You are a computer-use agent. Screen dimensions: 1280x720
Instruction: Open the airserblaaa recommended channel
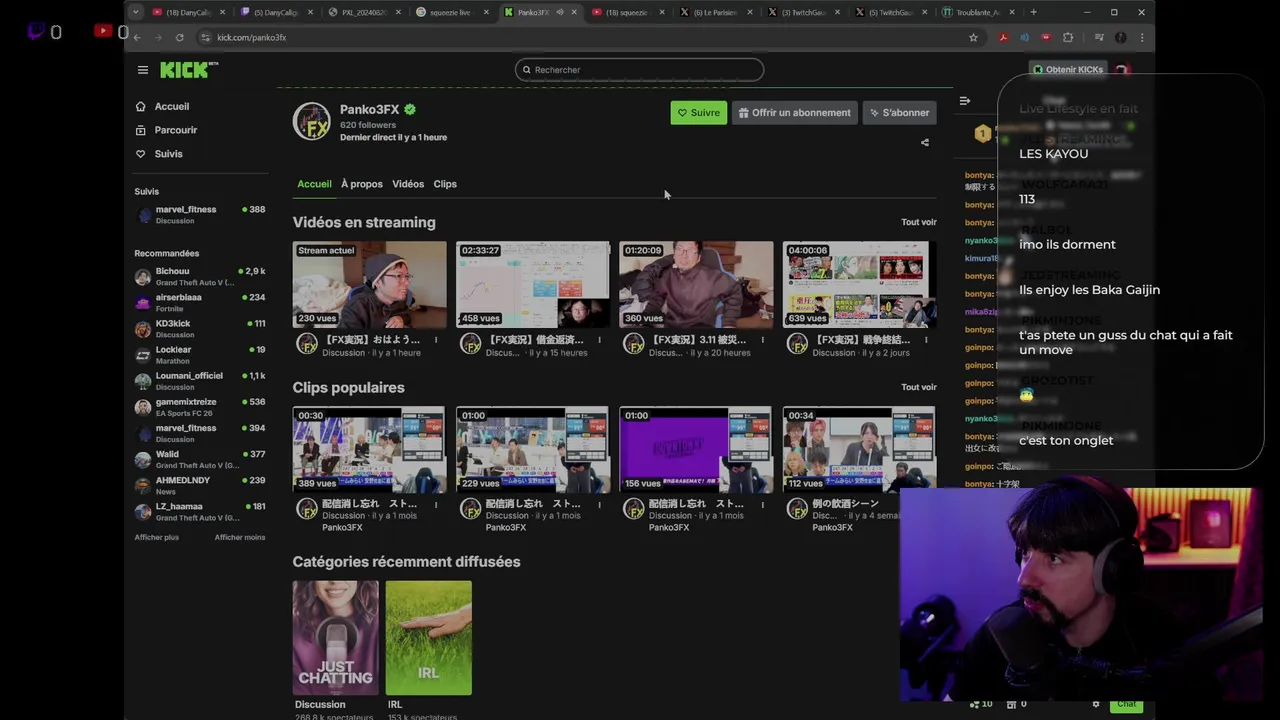click(x=200, y=303)
